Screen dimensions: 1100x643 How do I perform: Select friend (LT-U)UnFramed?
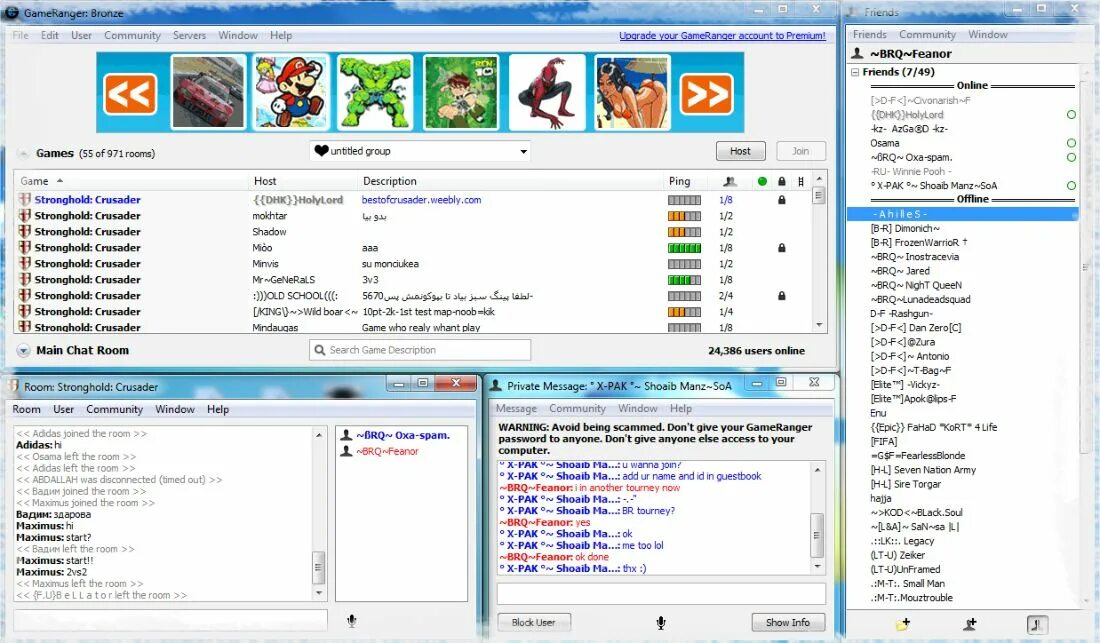[906, 569]
